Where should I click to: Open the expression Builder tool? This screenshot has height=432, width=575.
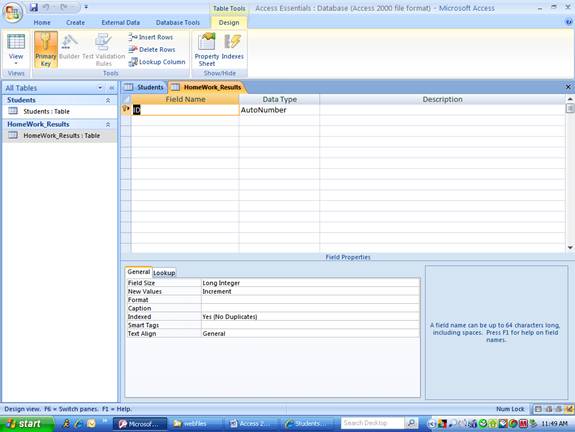[x=69, y=47]
